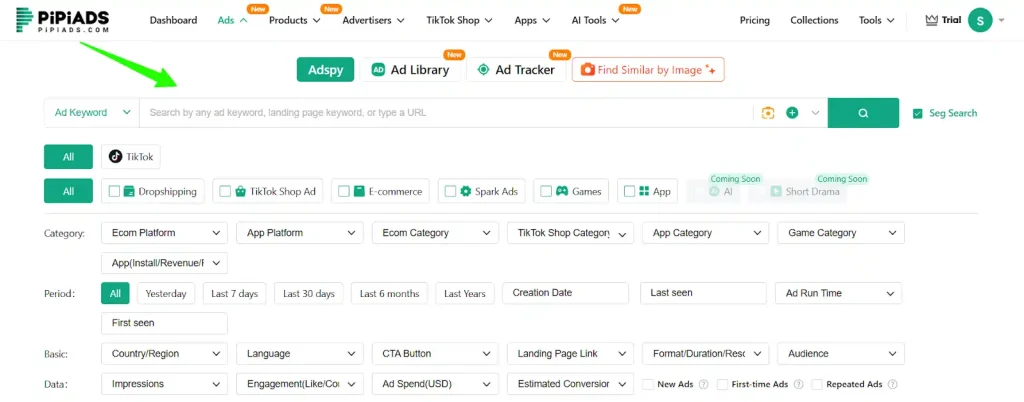Image resolution: width=1024 pixels, height=402 pixels.
Task: Select the TikTok platform button
Action: pyautogui.click(x=131, y=157)
